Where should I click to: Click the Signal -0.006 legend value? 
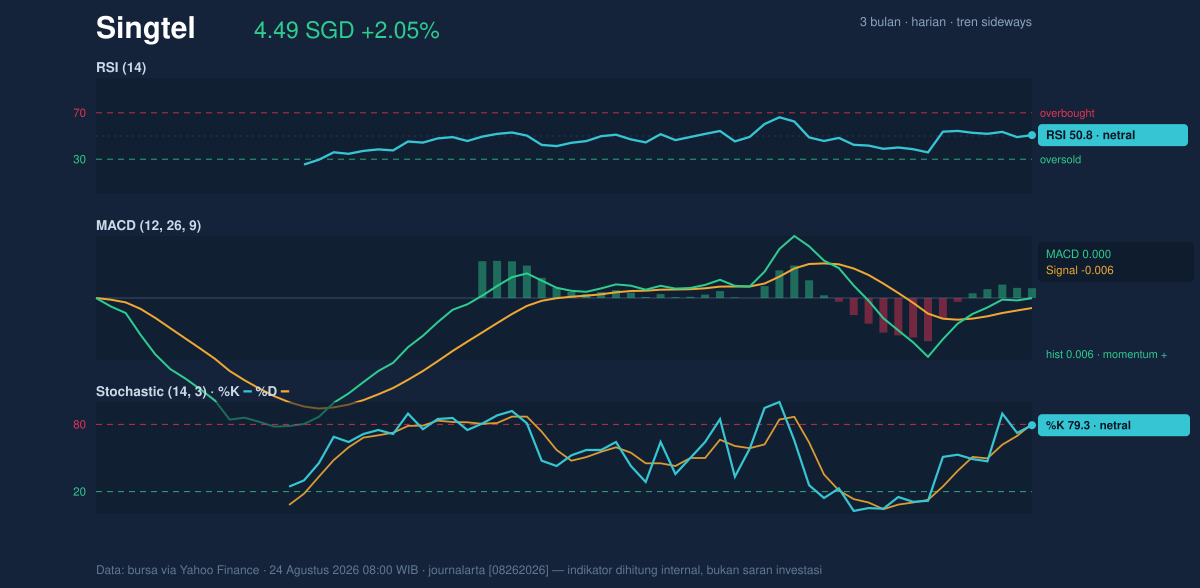coord(1080,270)
